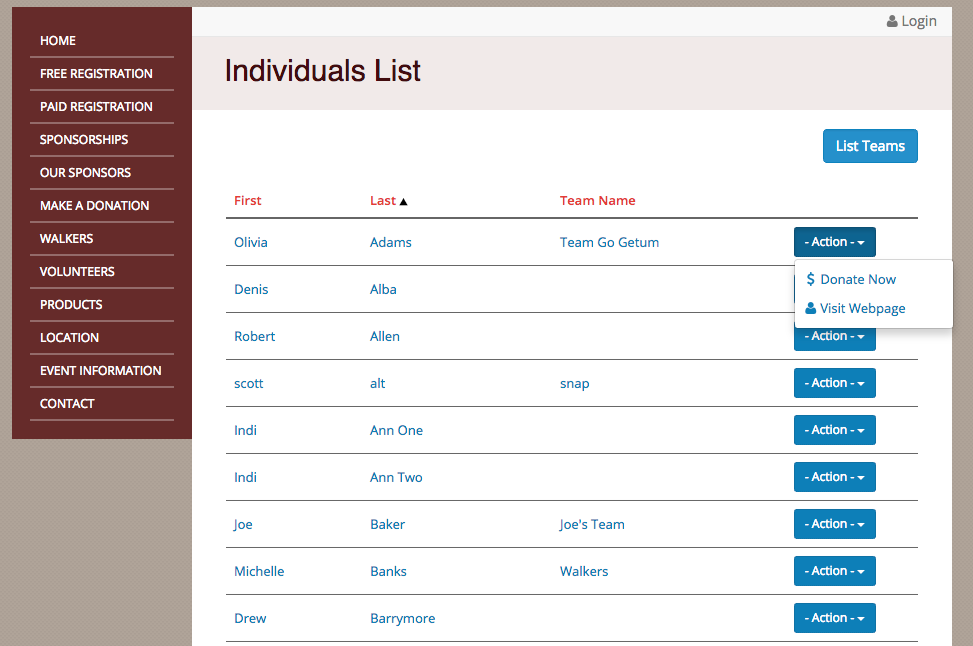Click the Individuals List heading
This screenshot has width=973, height=646.
point(323,71)
